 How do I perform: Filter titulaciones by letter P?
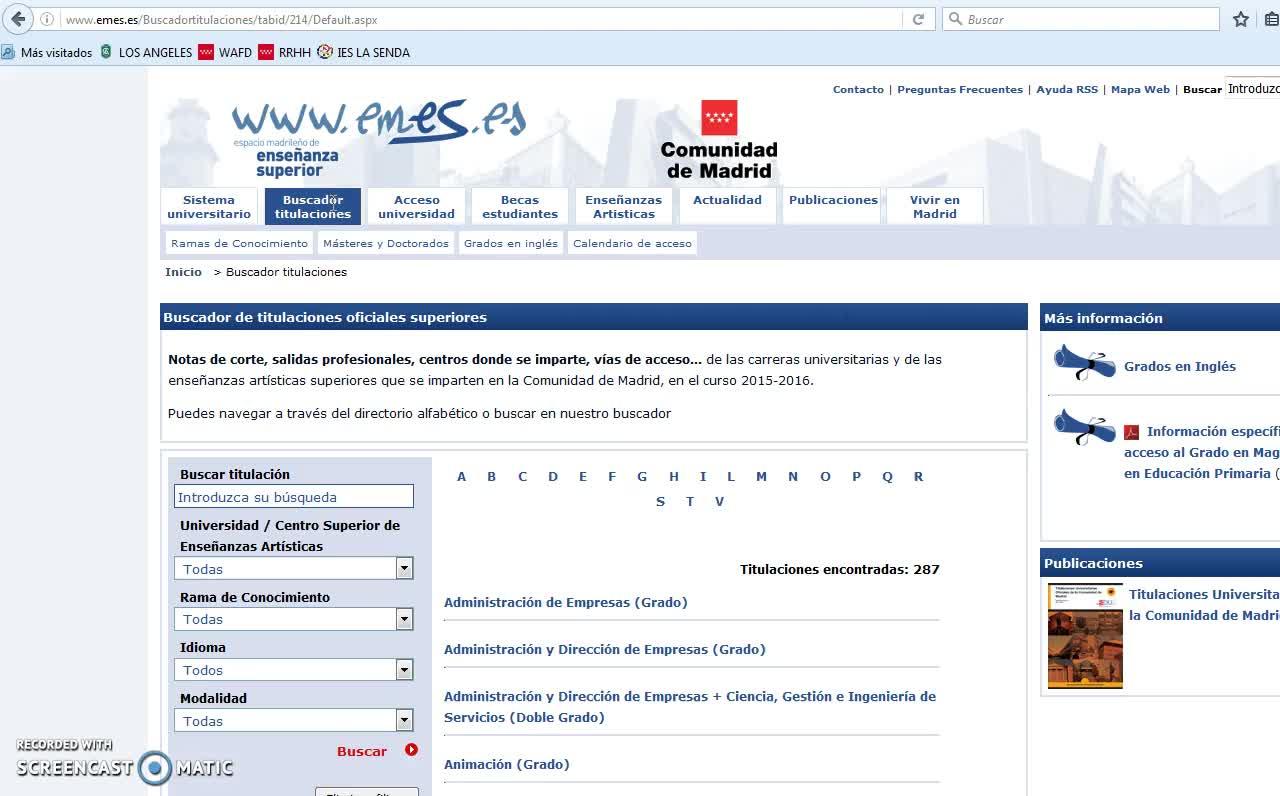click(x=856, y=476)
